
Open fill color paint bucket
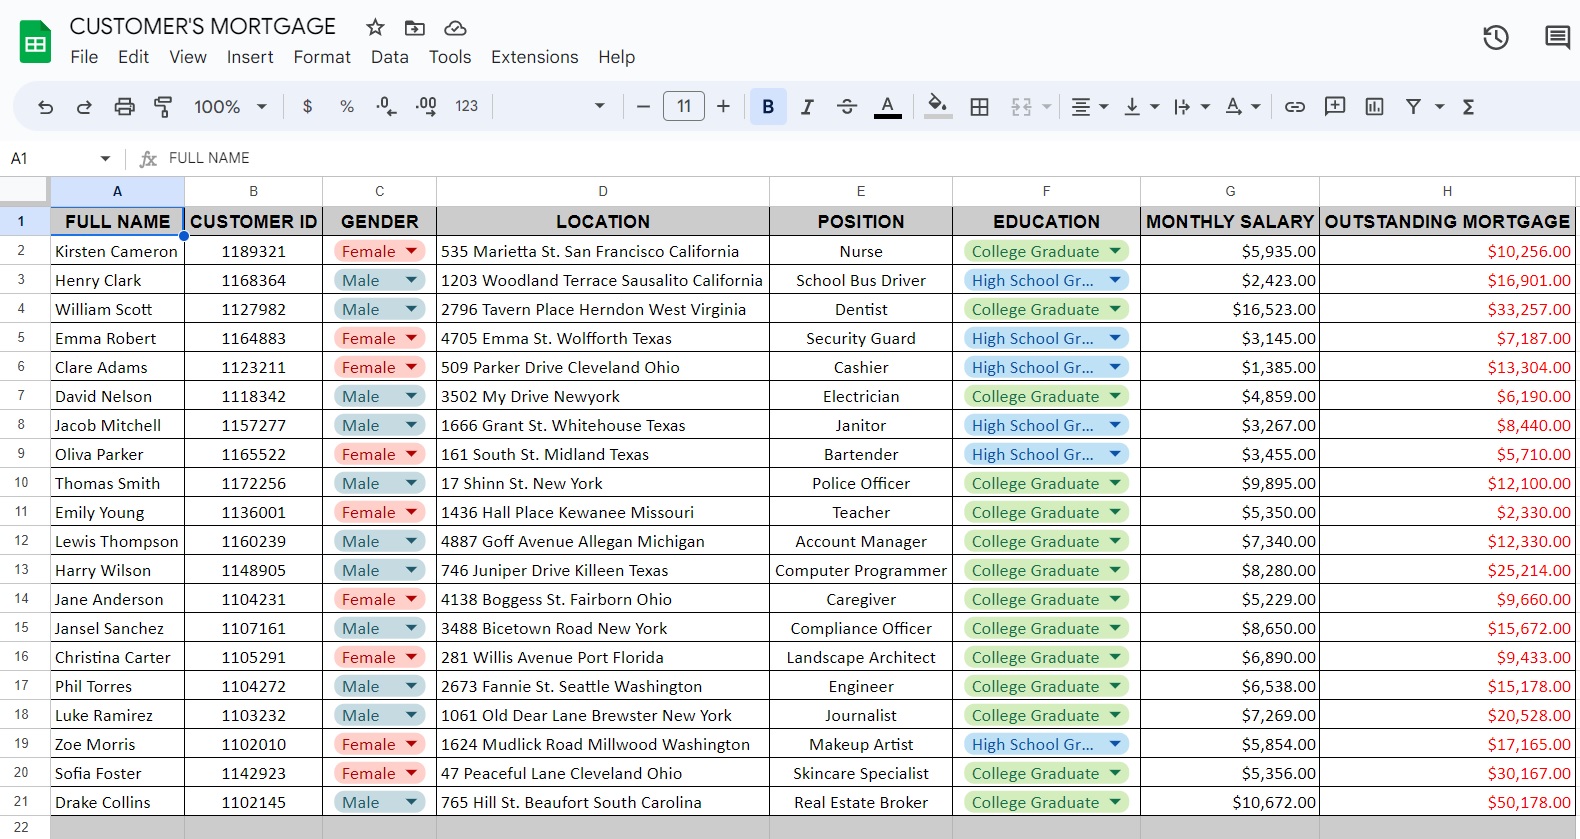pyautogui.click(x=937, y=107)
